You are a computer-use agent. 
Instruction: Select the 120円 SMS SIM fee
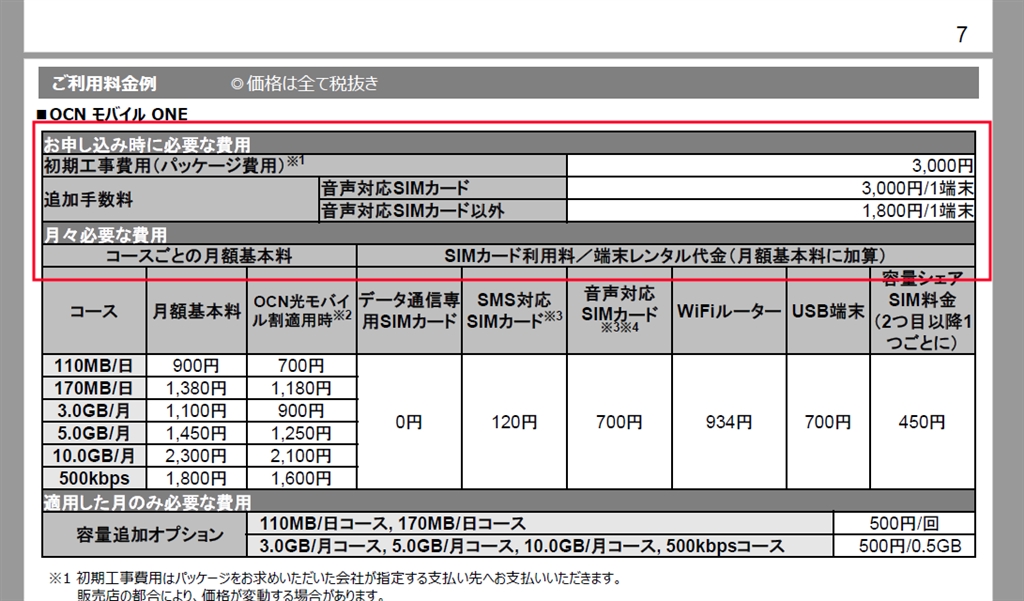(514, 422)
